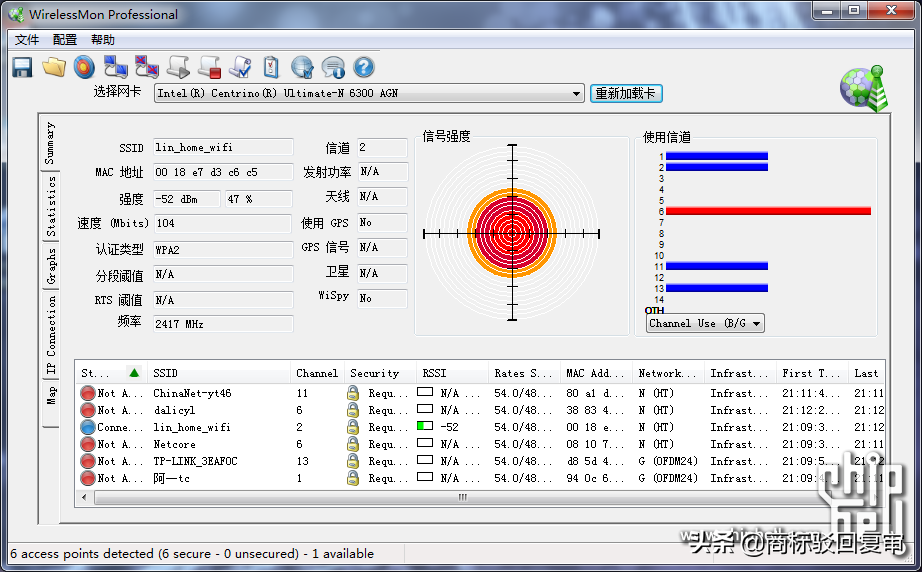Click the start logging scroll icon
The height and width of the screenshot is (572, 922).
[178, 67]
